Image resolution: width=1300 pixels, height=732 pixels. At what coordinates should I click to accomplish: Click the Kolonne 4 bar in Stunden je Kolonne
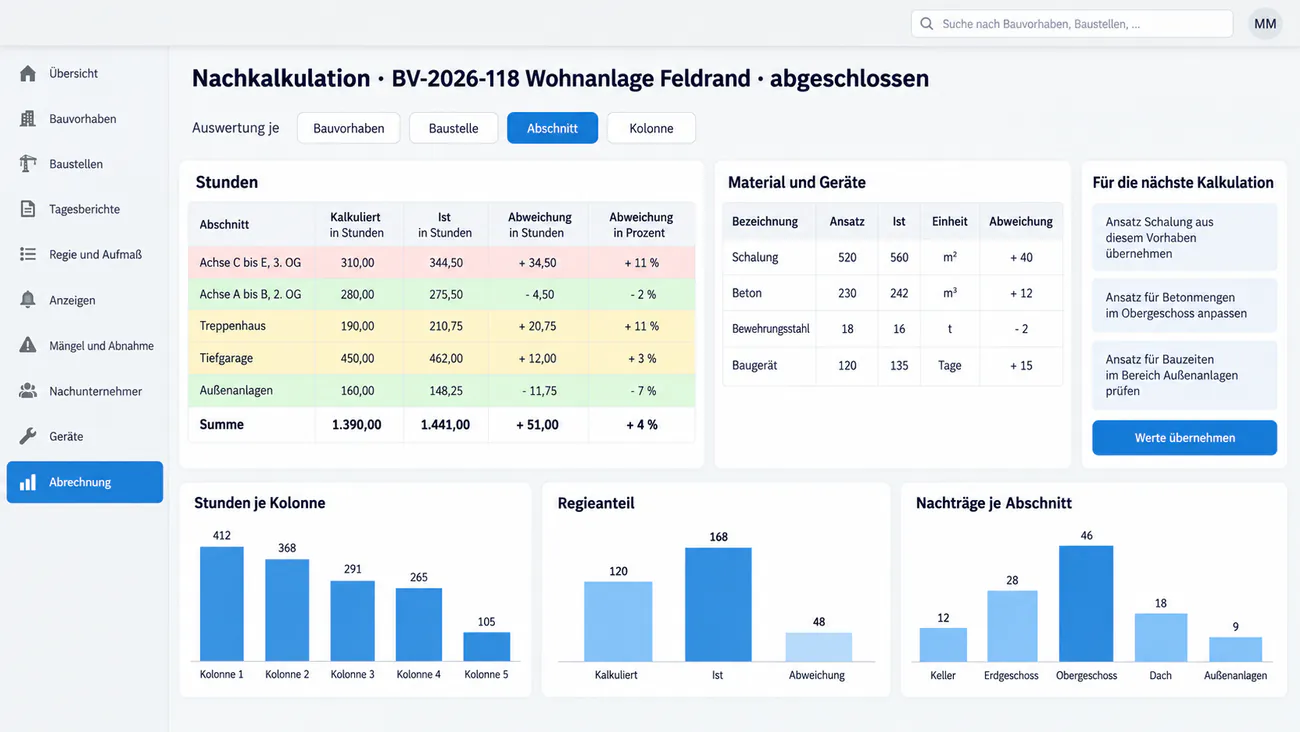pyautogui.click(x=418, y=625)
